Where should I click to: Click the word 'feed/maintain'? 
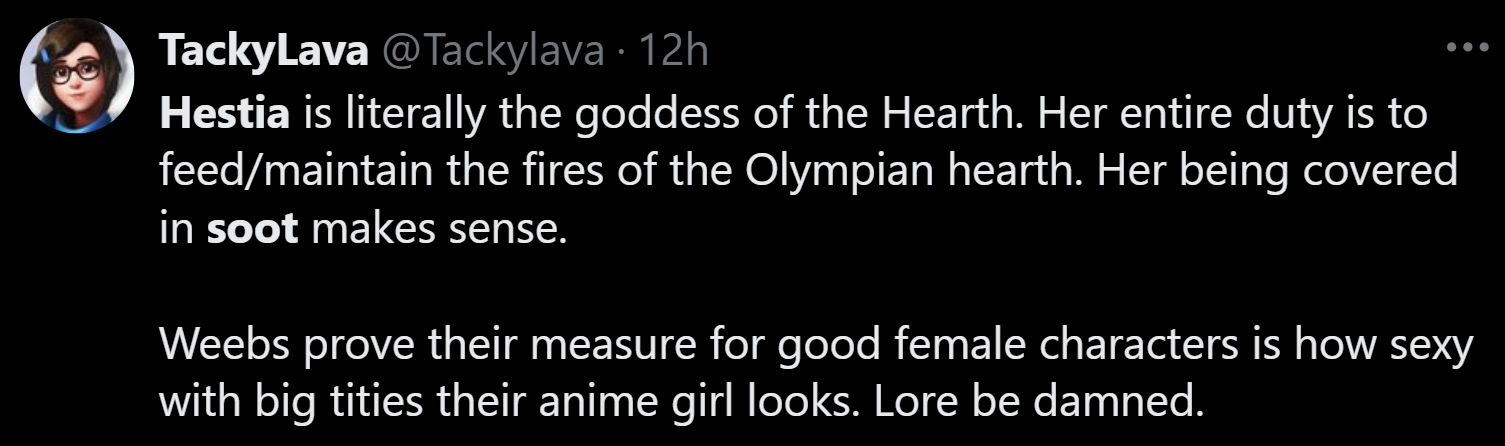pyautogui.click(x=286, y=174)
